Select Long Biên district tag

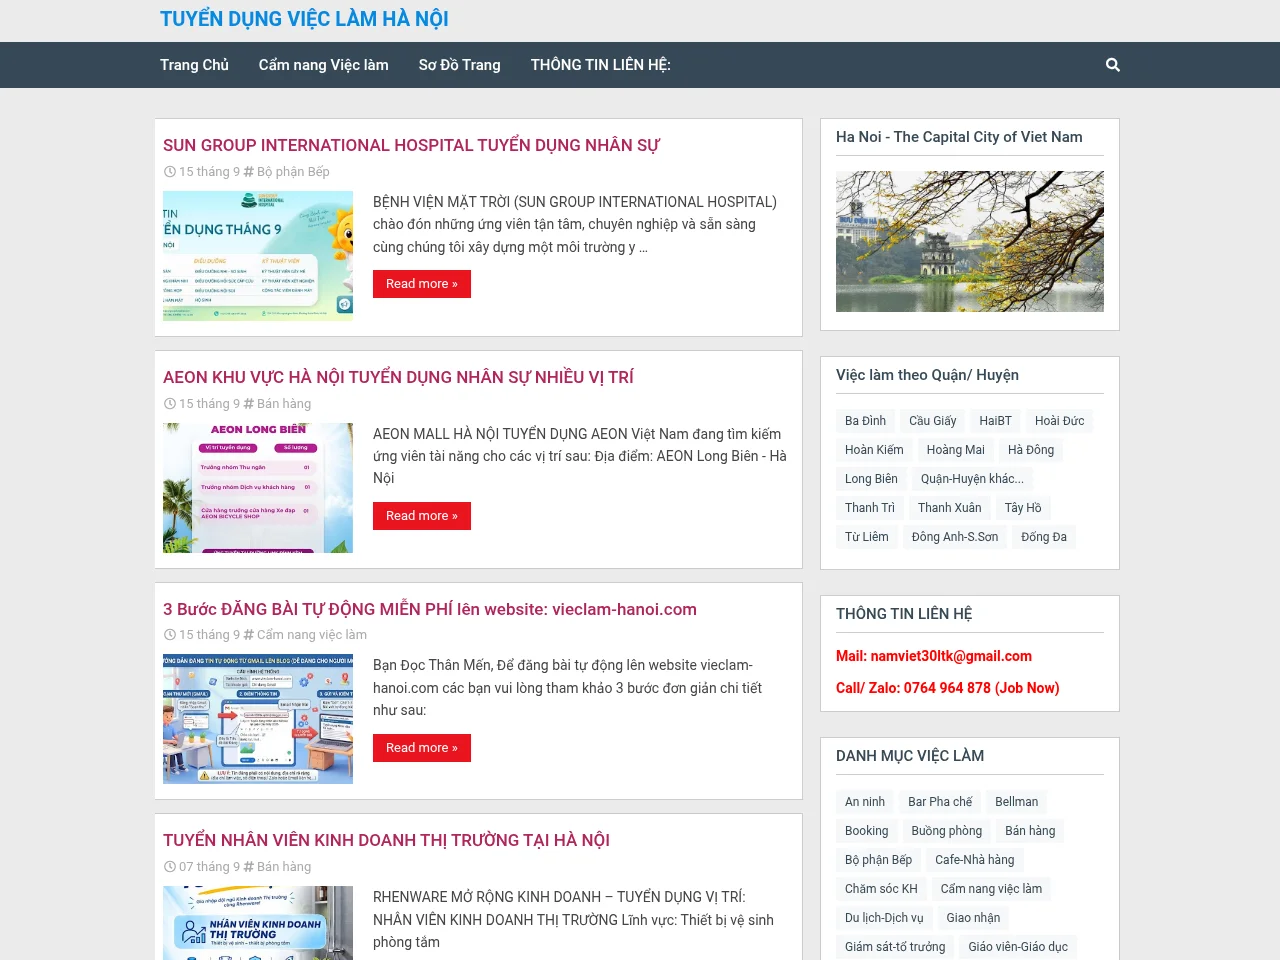click(x=872, y=479)
